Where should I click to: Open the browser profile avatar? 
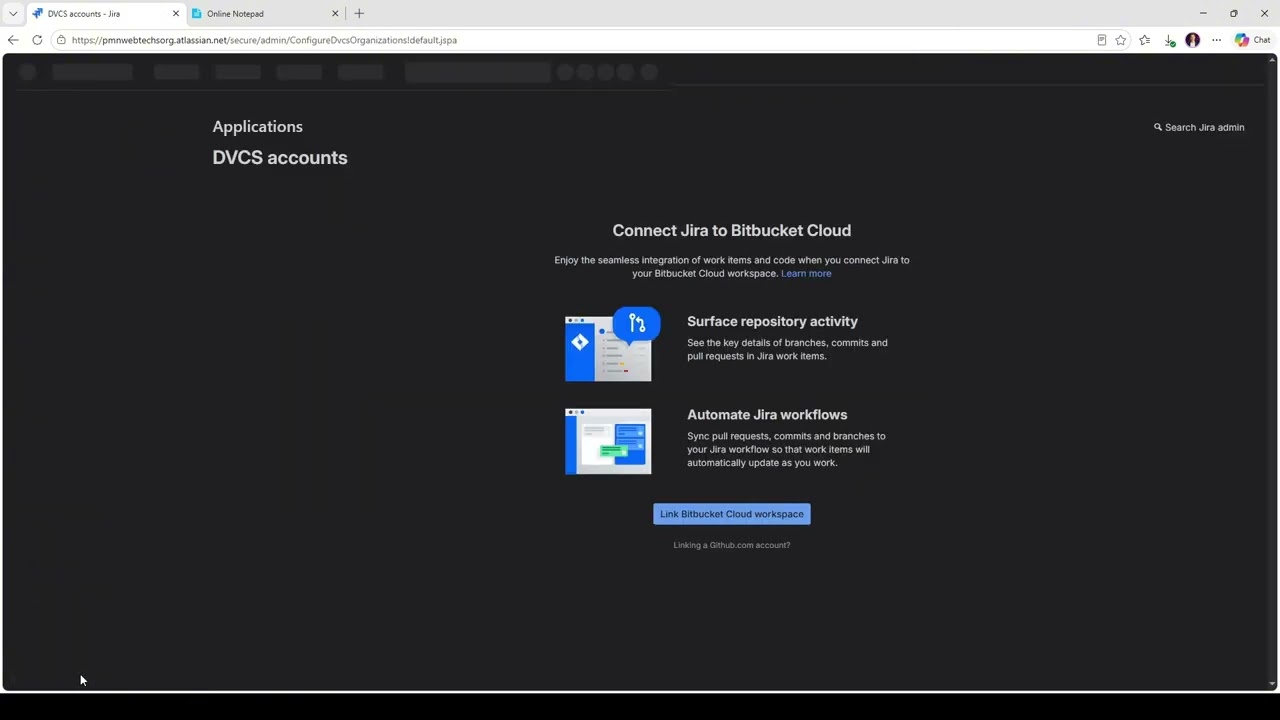(1192, 40)
